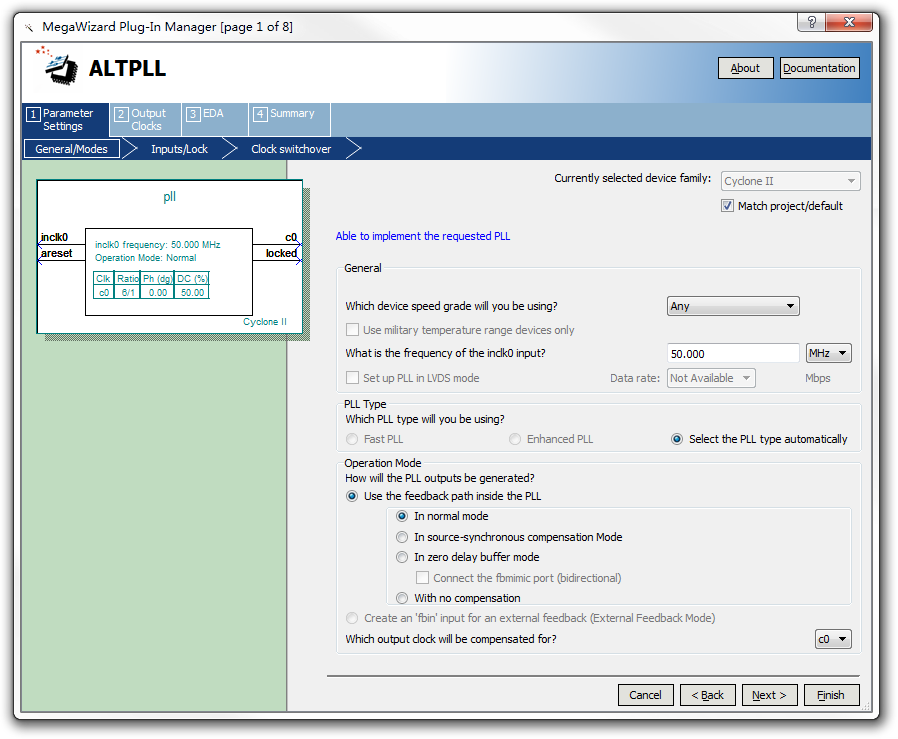898x739 pixels.
Task: Switch to the Output Clocks tab
Action: point(145,120)
